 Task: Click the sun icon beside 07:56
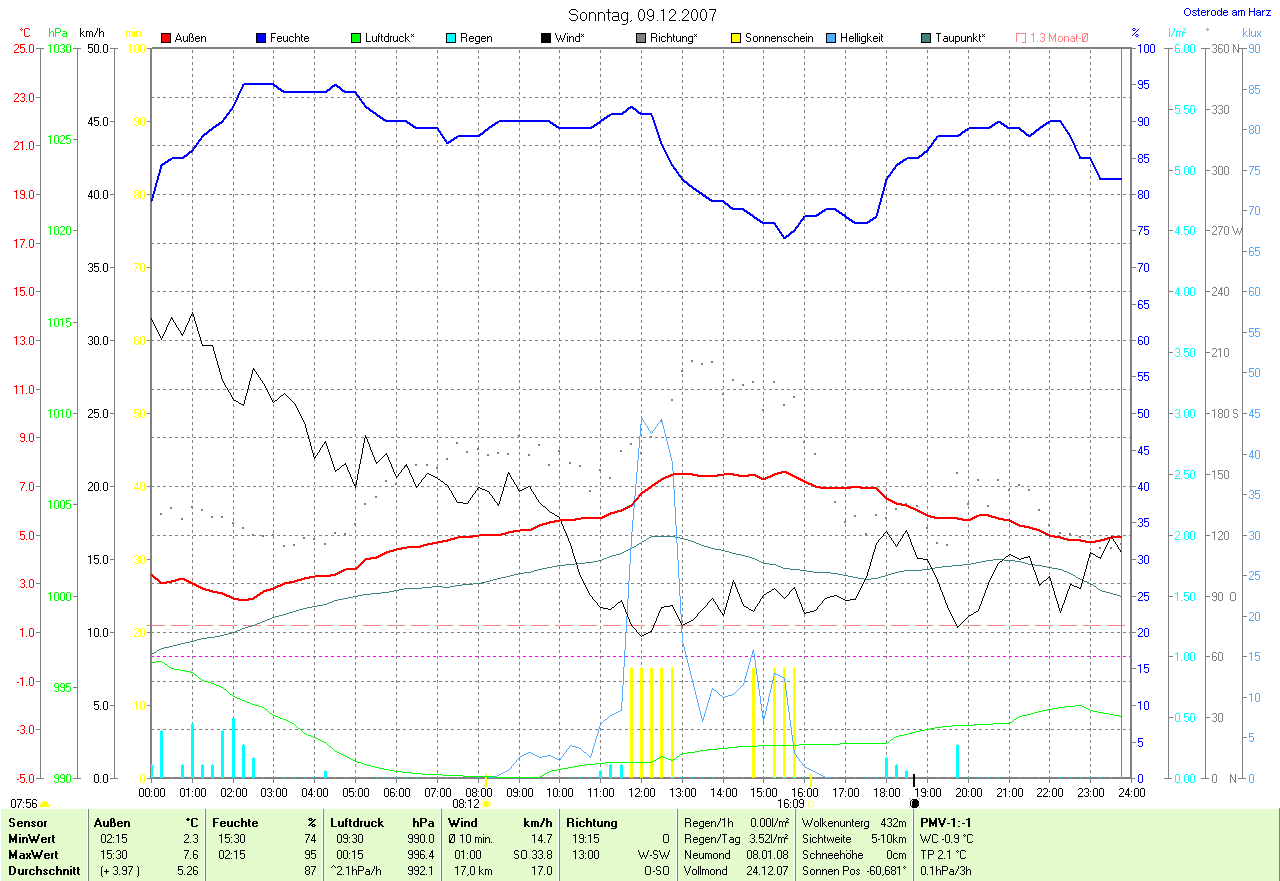click(45, 803)
